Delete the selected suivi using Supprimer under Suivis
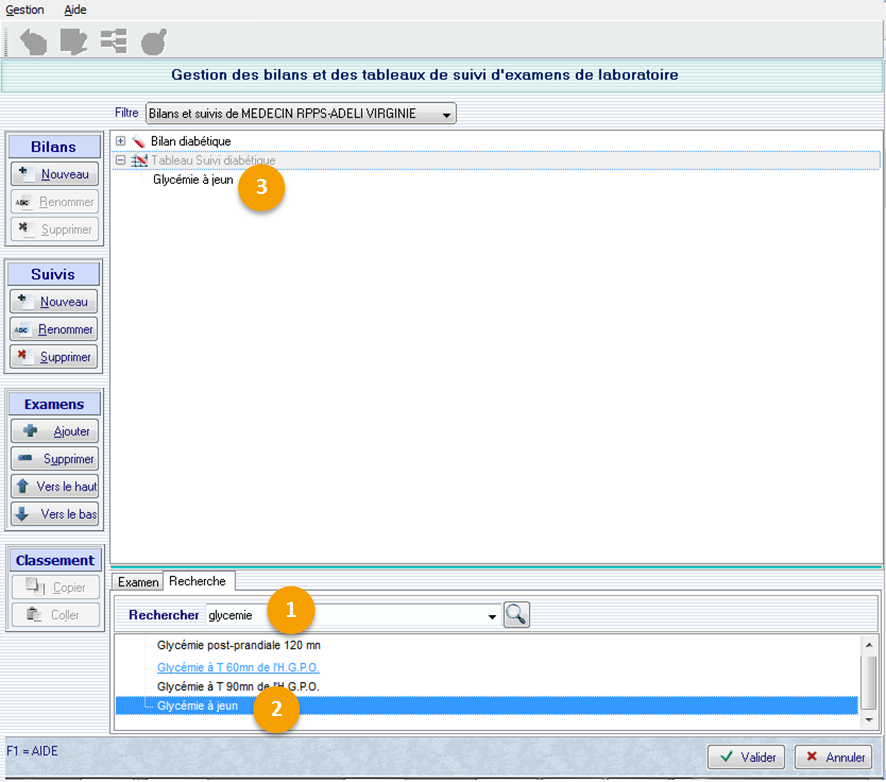This screenshot has width=886, height=782. pyautogui.click(x=55, y=357)
